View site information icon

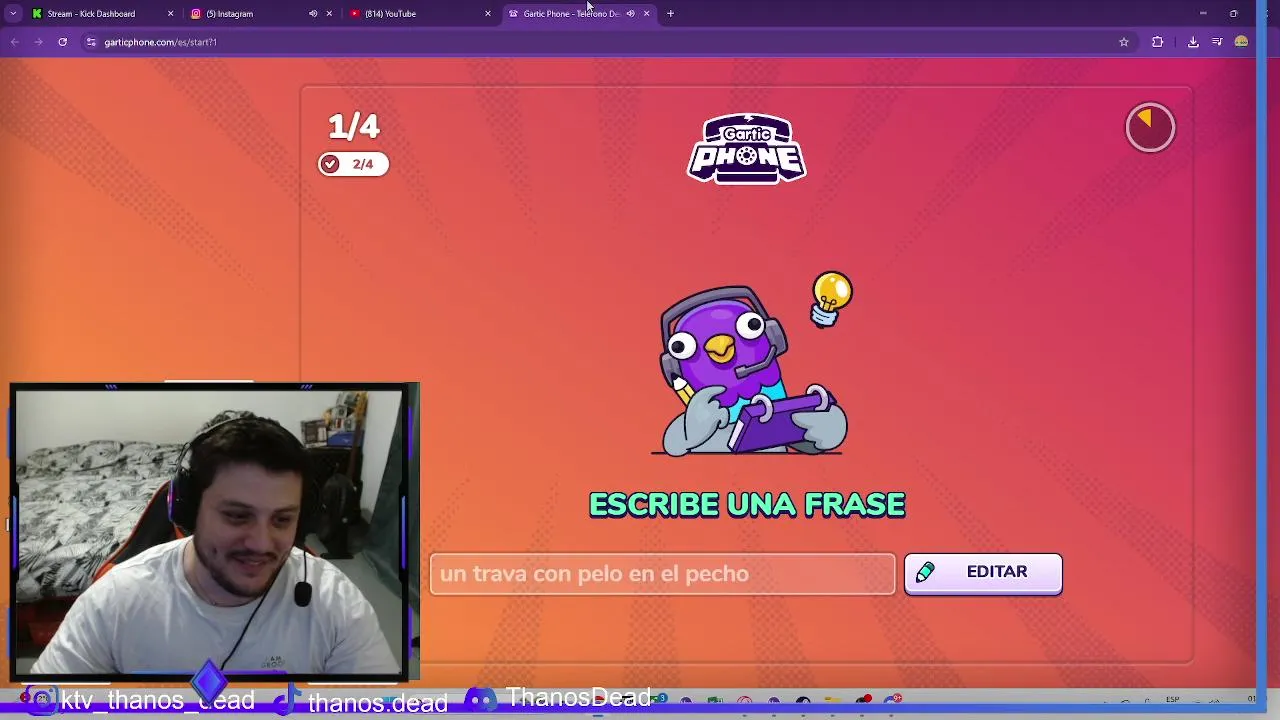pyautogui.click(x=91, y=42)
